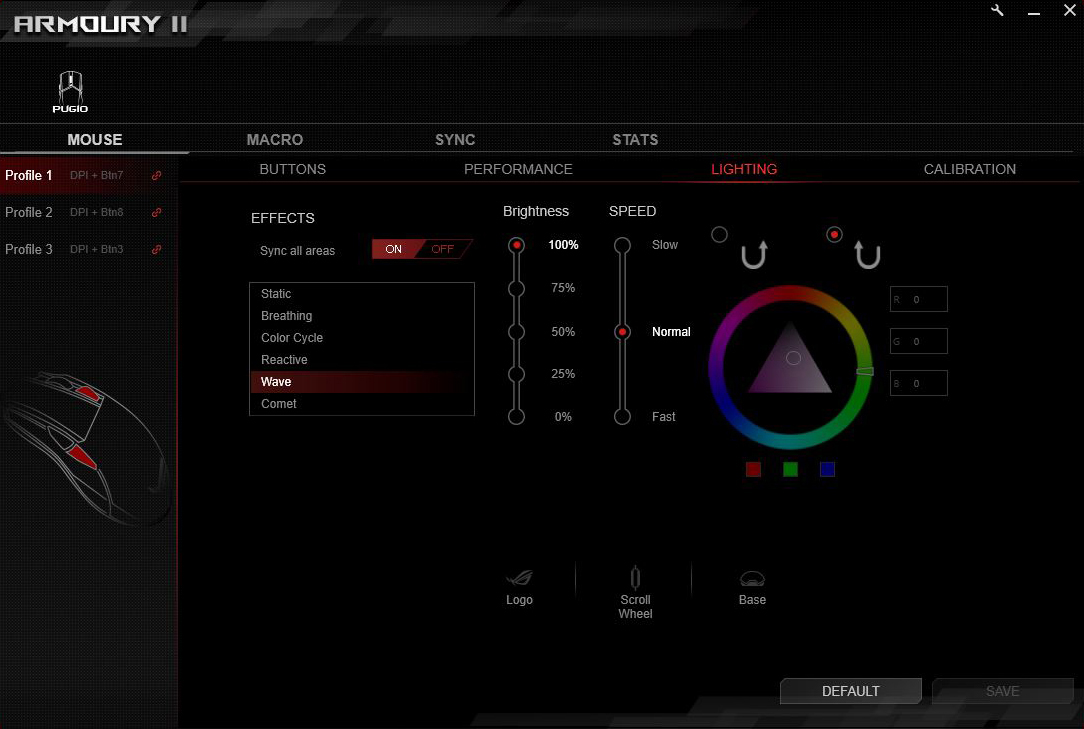Select the PUGIO mouse device icon
1084x729 pixels.
click(71, 91)
